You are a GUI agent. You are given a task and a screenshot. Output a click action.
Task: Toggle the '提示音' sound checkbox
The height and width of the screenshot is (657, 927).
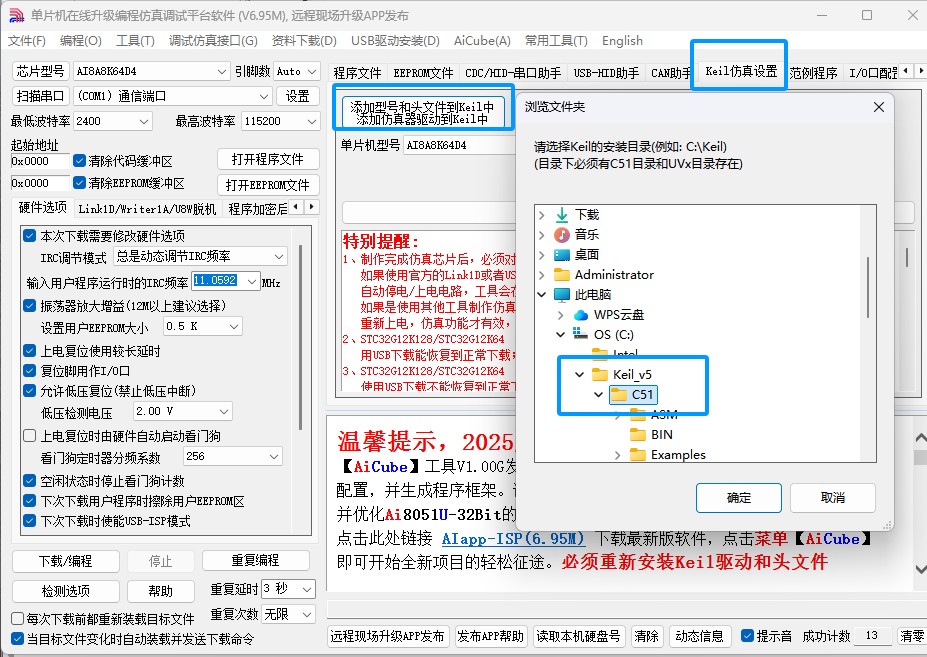pos(747,636)
